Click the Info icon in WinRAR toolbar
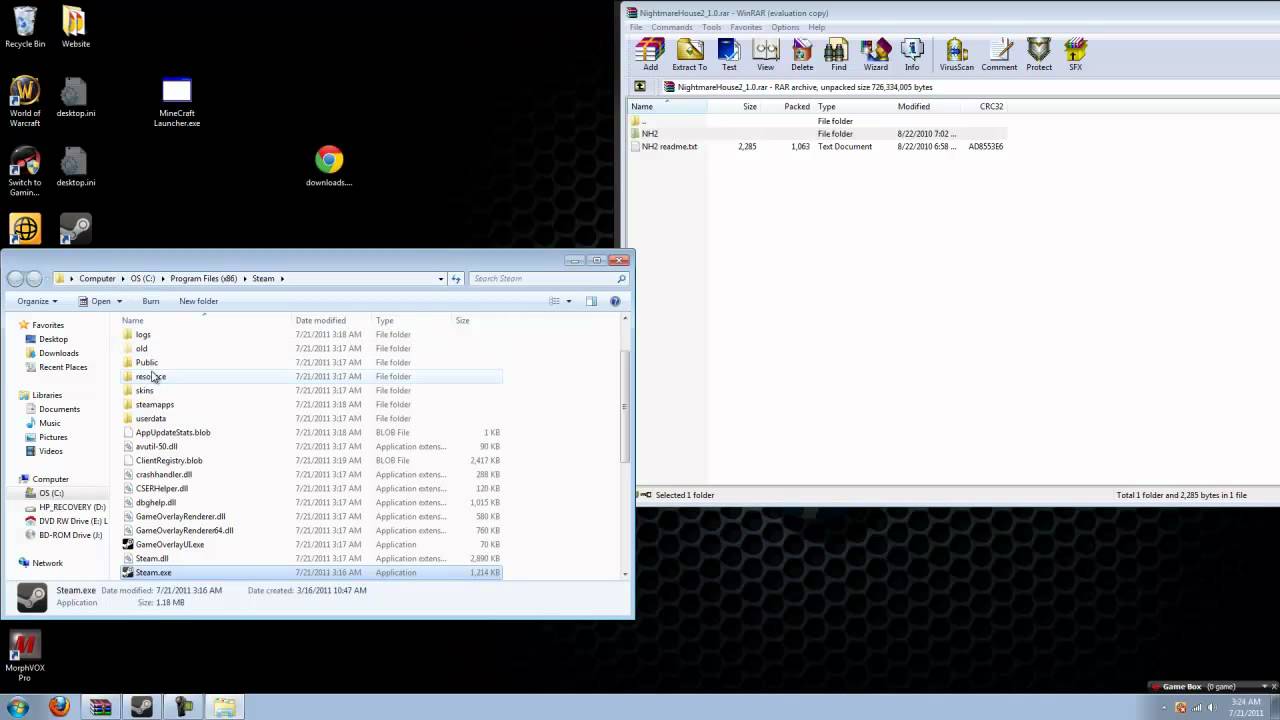 click(x=912, y=55)
